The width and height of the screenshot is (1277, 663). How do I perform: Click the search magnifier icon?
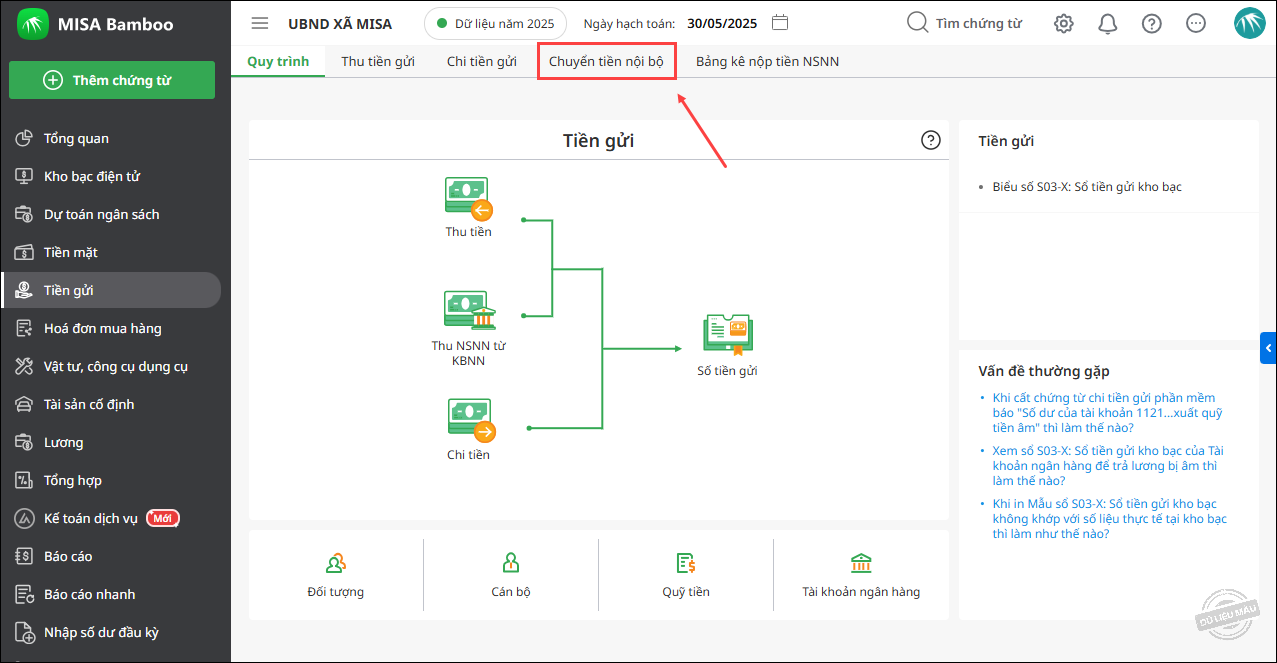[917, 23]
